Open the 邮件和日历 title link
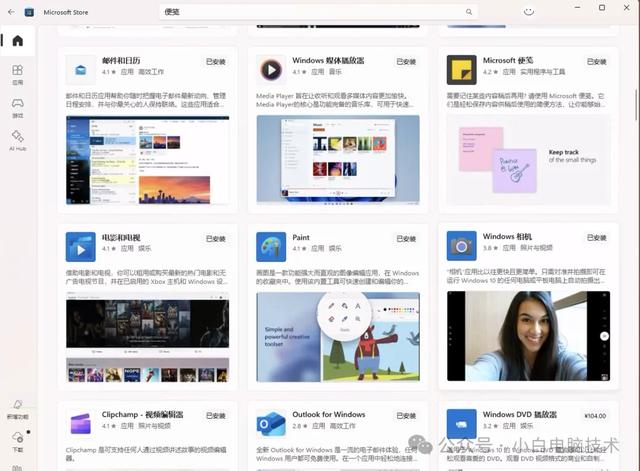640x471 pixels. (x=121, y=60)
